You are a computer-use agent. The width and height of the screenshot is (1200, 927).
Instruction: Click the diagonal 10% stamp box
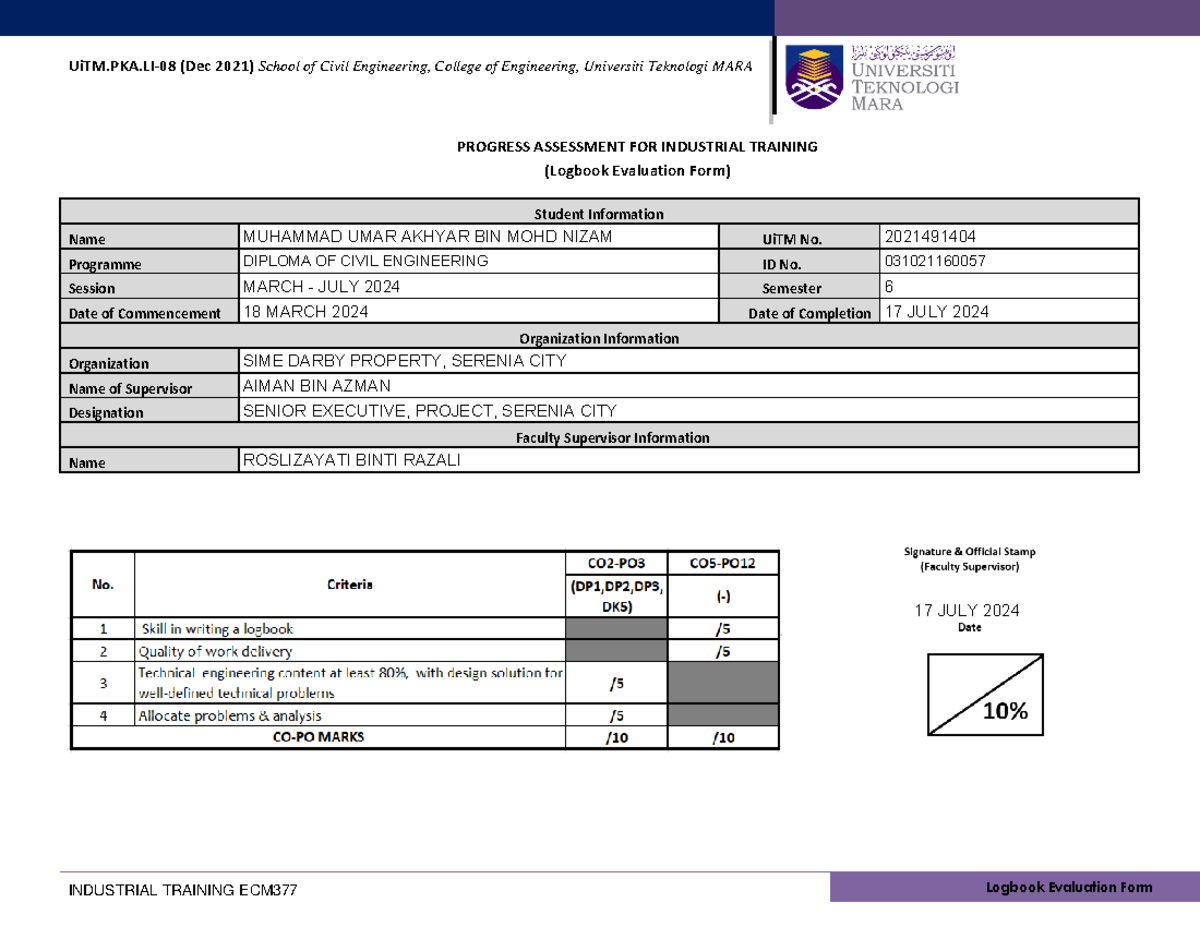click(x=983, y=697)
